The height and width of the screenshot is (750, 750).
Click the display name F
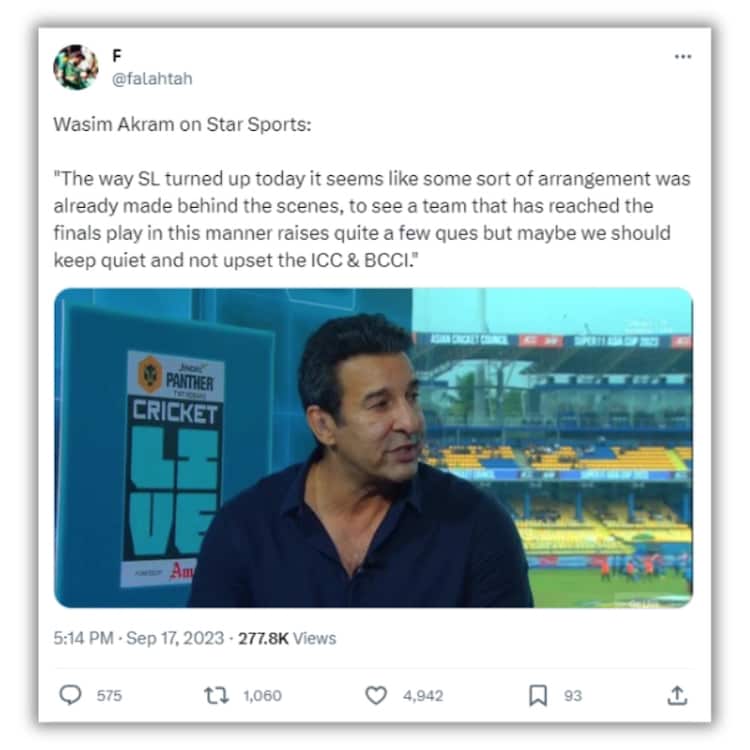(117, 56)
